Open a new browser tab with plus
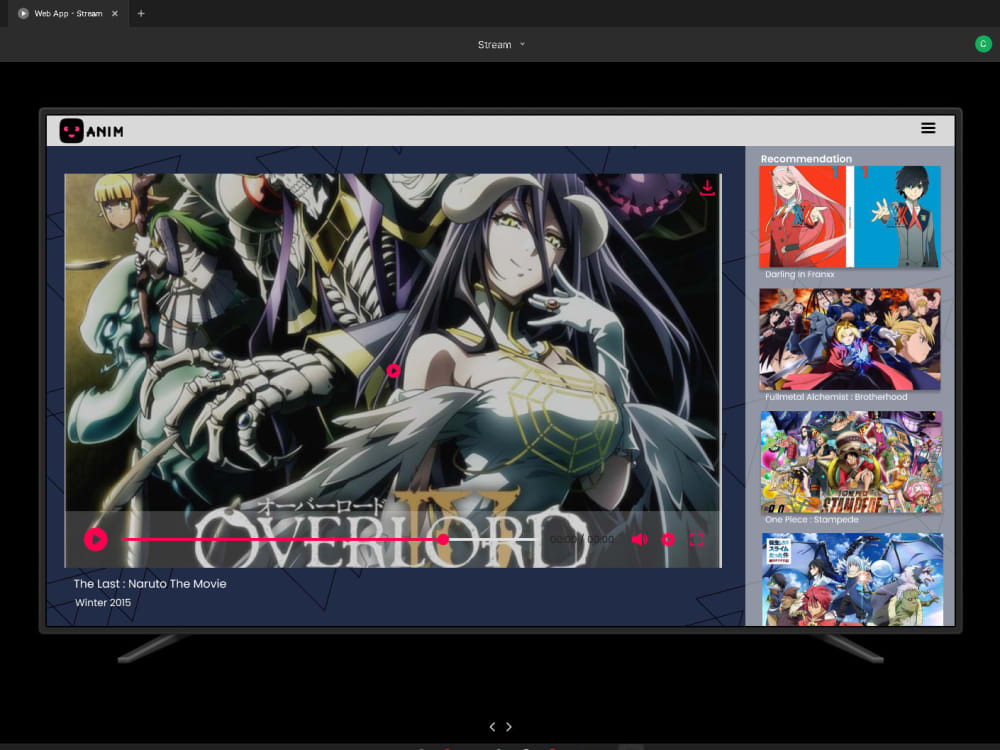The image size is (1000, 750). [141, 13]
